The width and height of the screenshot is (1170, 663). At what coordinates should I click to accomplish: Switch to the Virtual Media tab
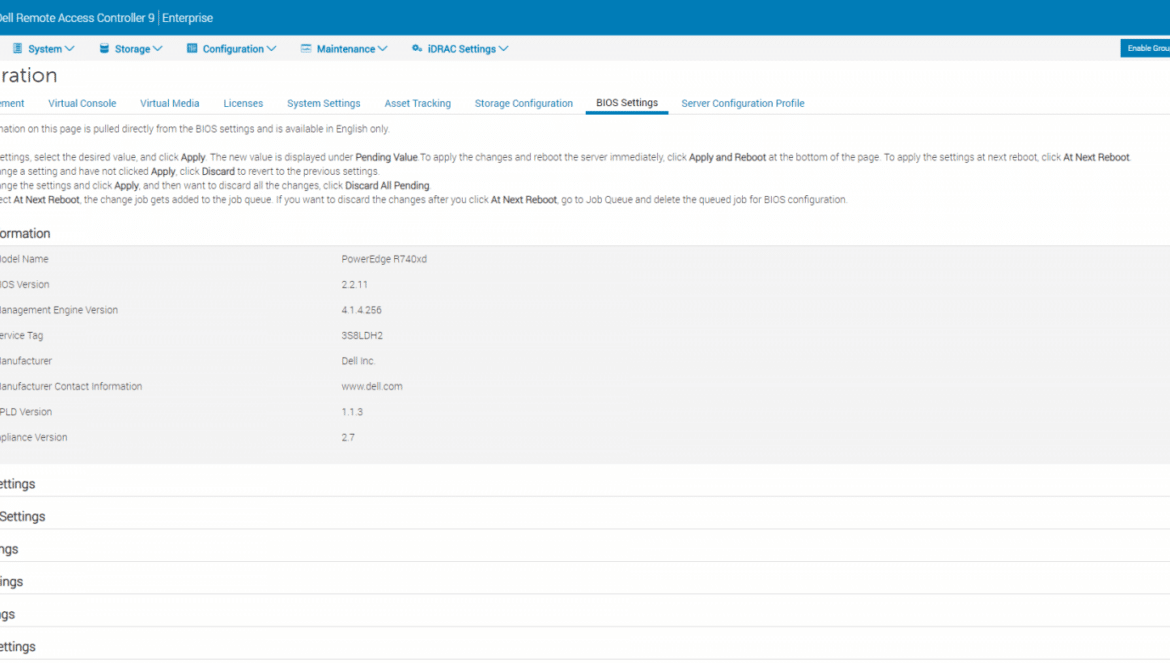click(x=169, y=104)
